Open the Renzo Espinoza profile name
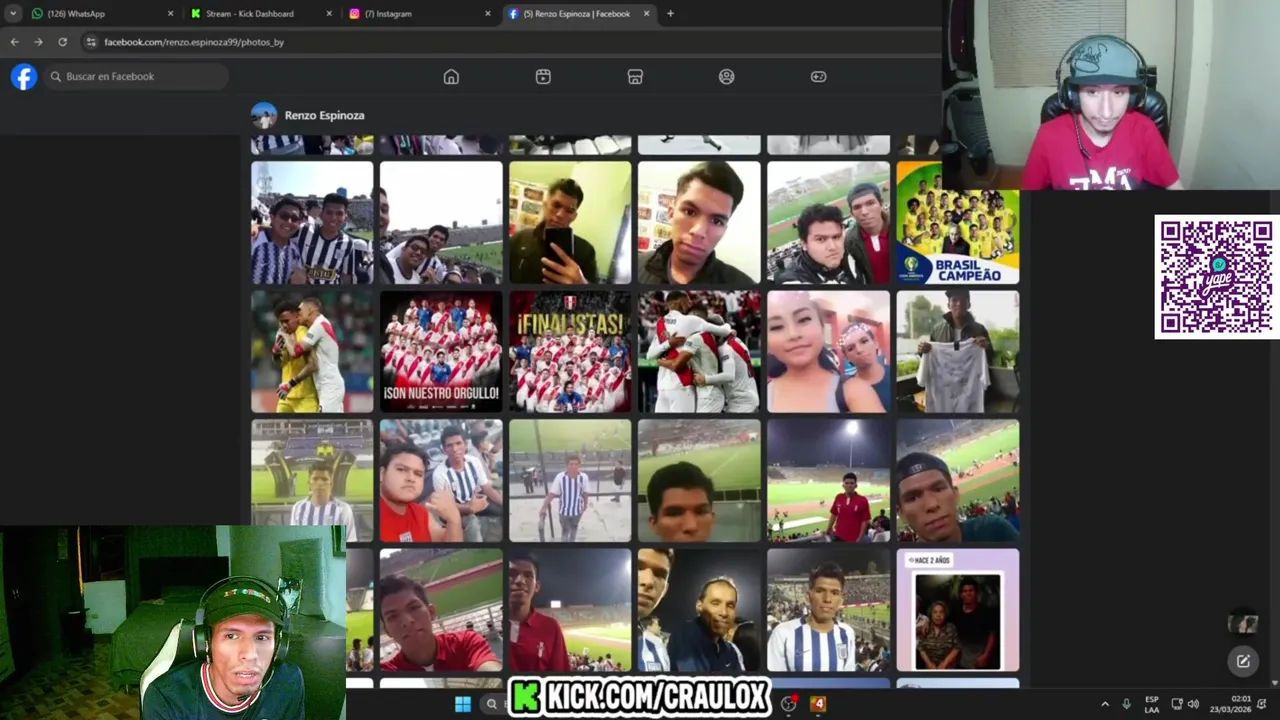1280x720 pixels. click(324, 115)
